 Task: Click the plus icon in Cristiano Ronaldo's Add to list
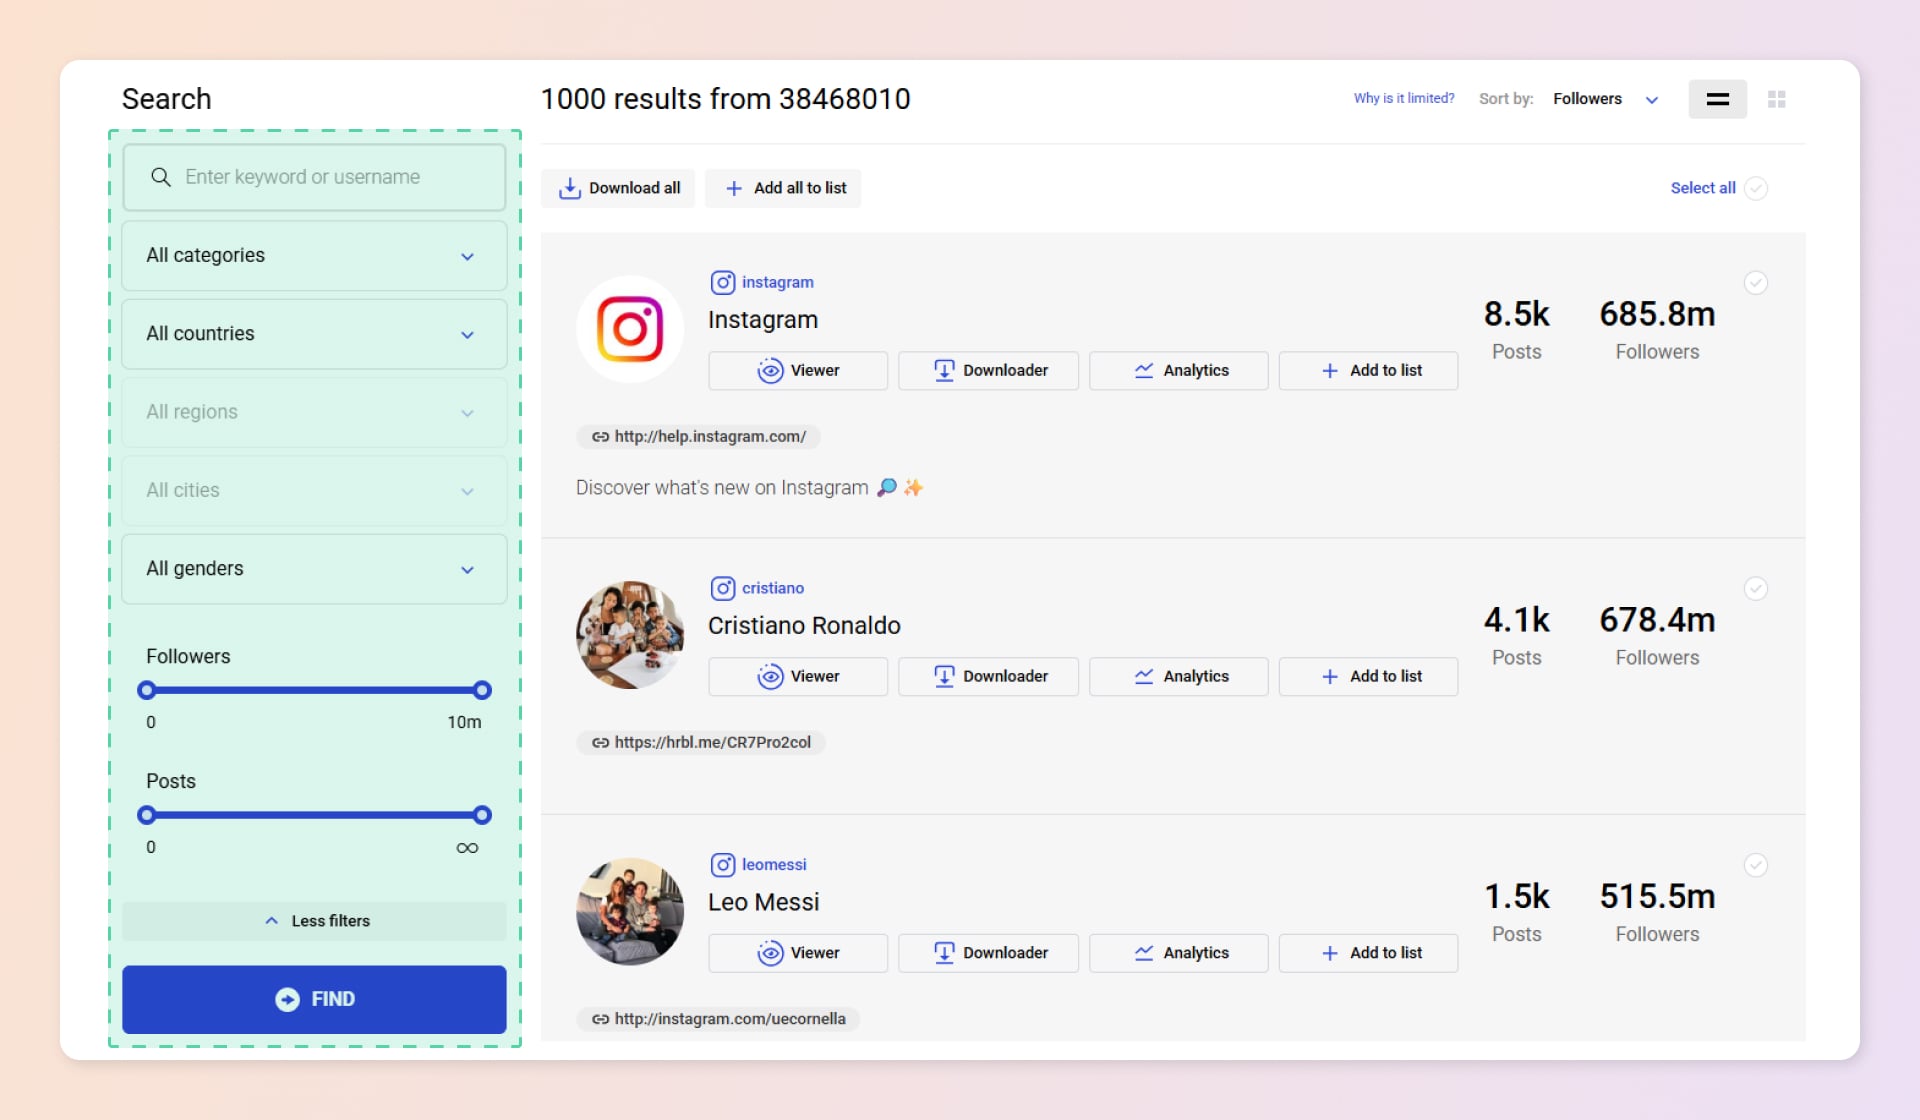coord(1330,677)
